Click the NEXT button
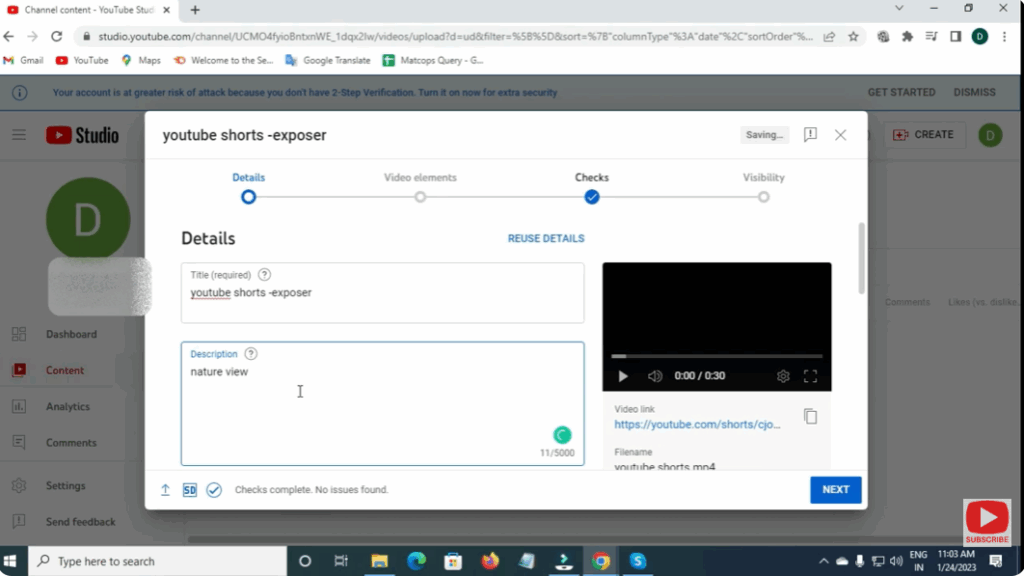The width and height of the screenshot is (1024, 576). (835, 490)
